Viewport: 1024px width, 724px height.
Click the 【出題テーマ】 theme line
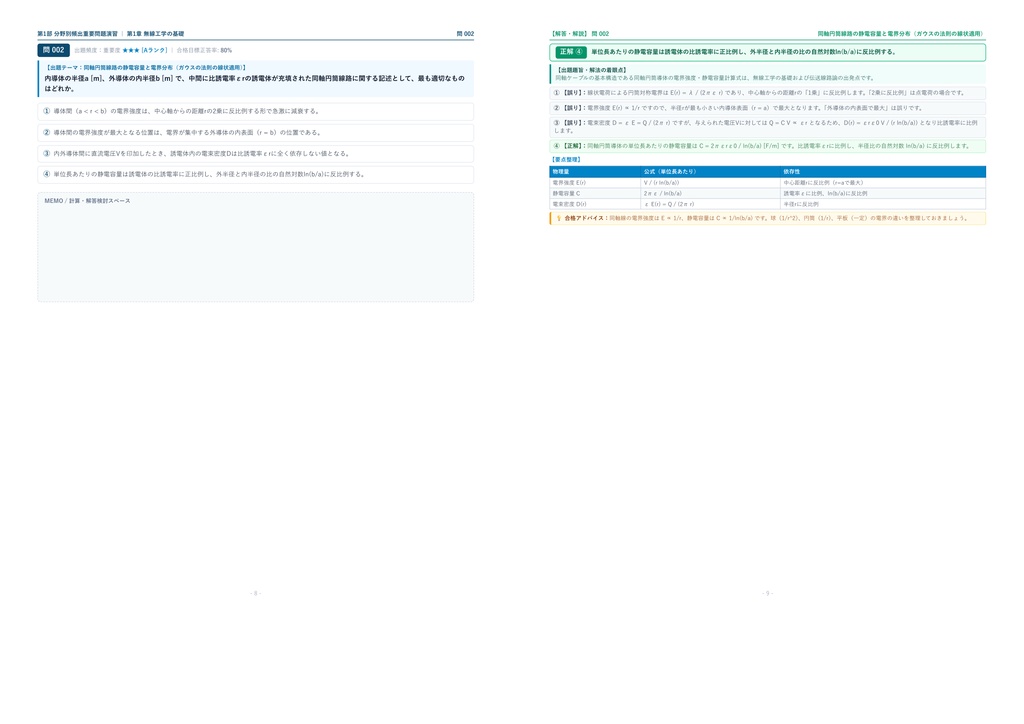146,67
